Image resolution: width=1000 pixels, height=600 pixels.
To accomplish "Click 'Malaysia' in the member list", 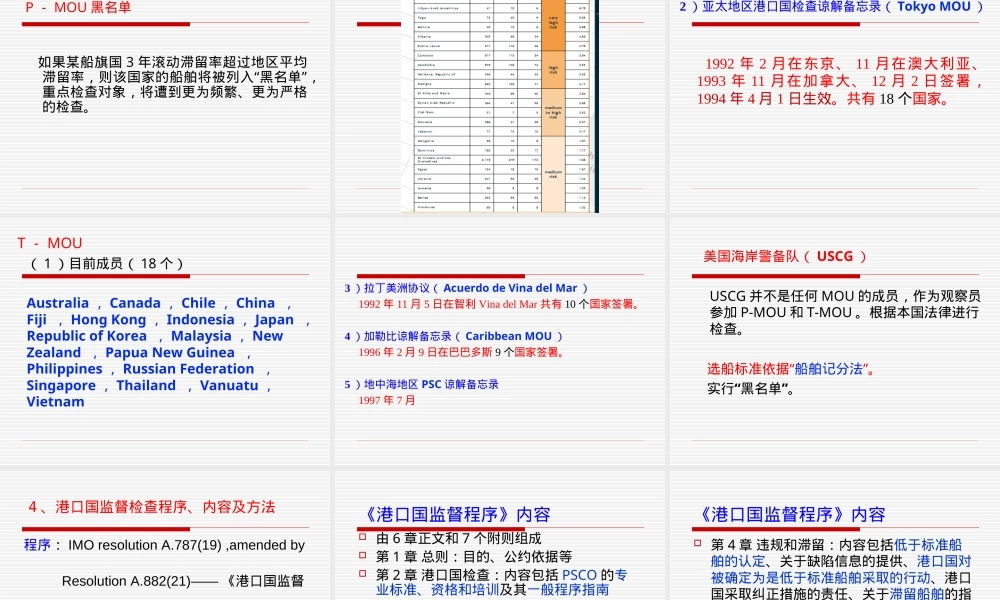I will point(201,336).
